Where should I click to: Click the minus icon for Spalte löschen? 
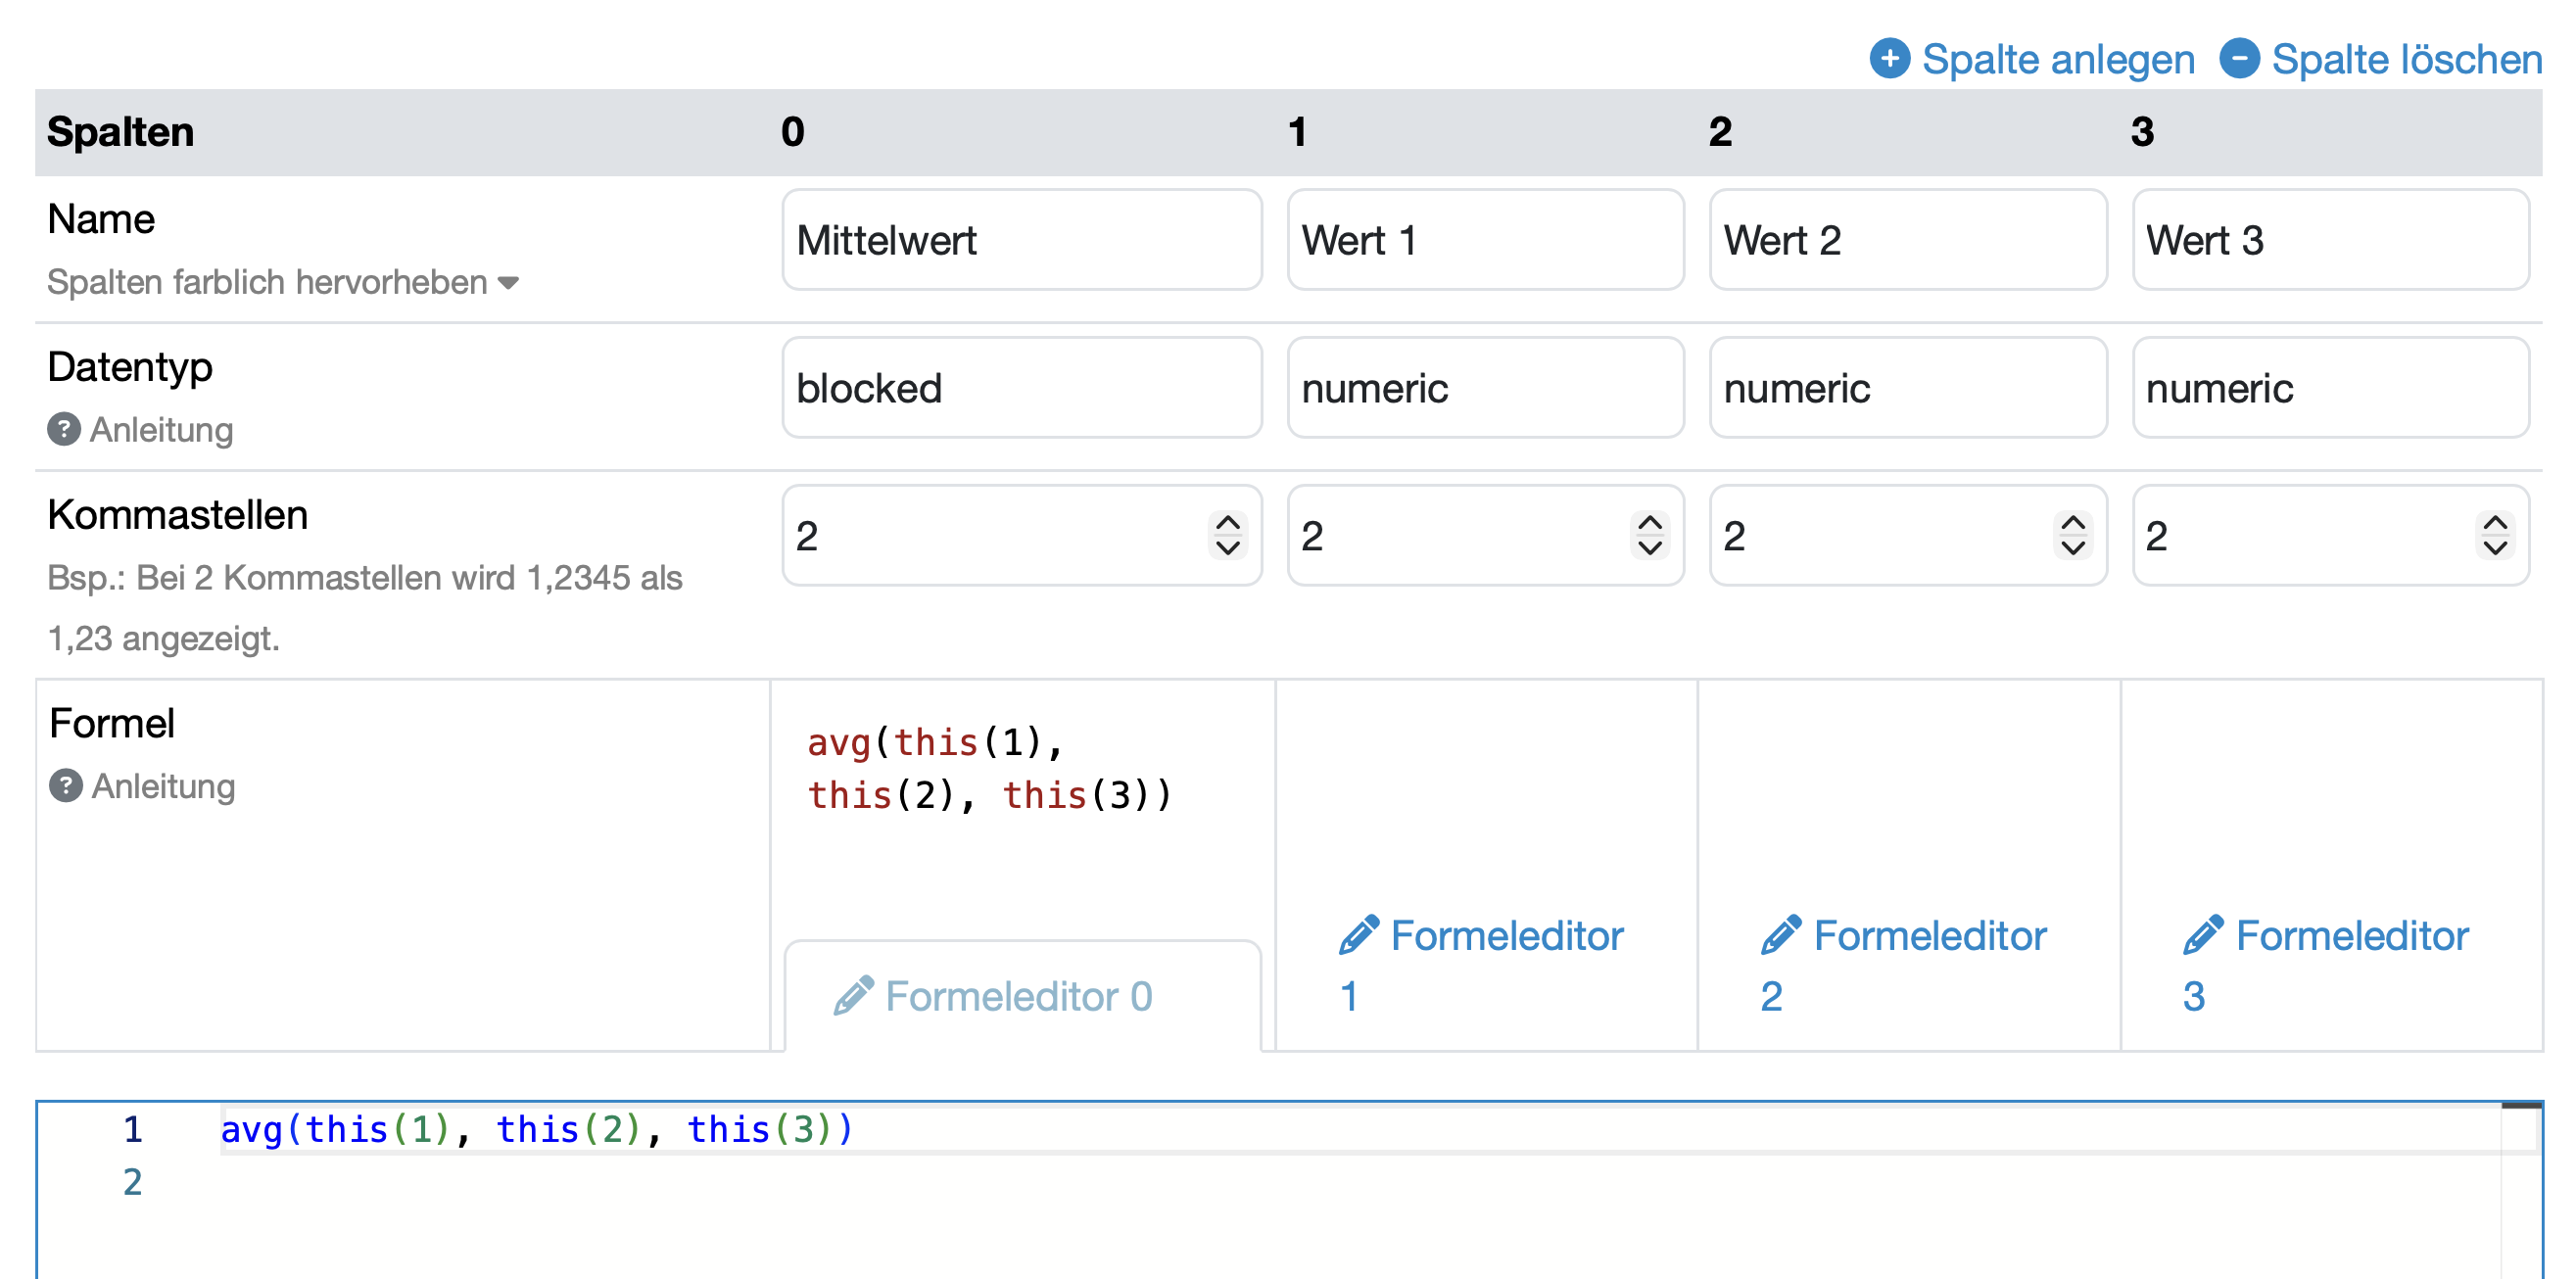click(x=2239, y=58)
